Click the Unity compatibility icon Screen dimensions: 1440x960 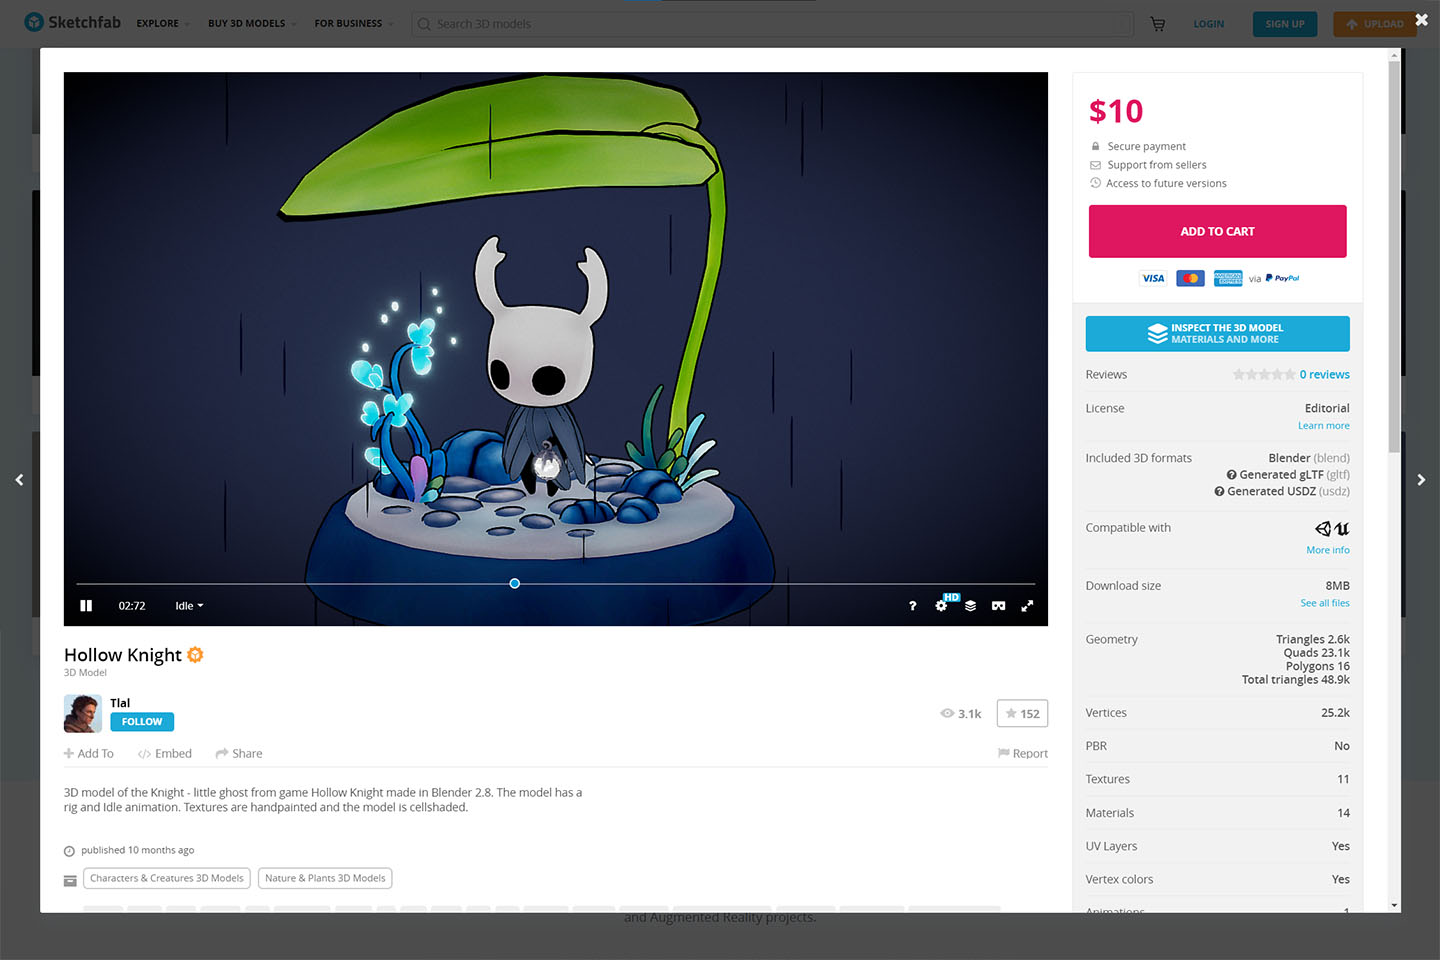point(1323,528)
